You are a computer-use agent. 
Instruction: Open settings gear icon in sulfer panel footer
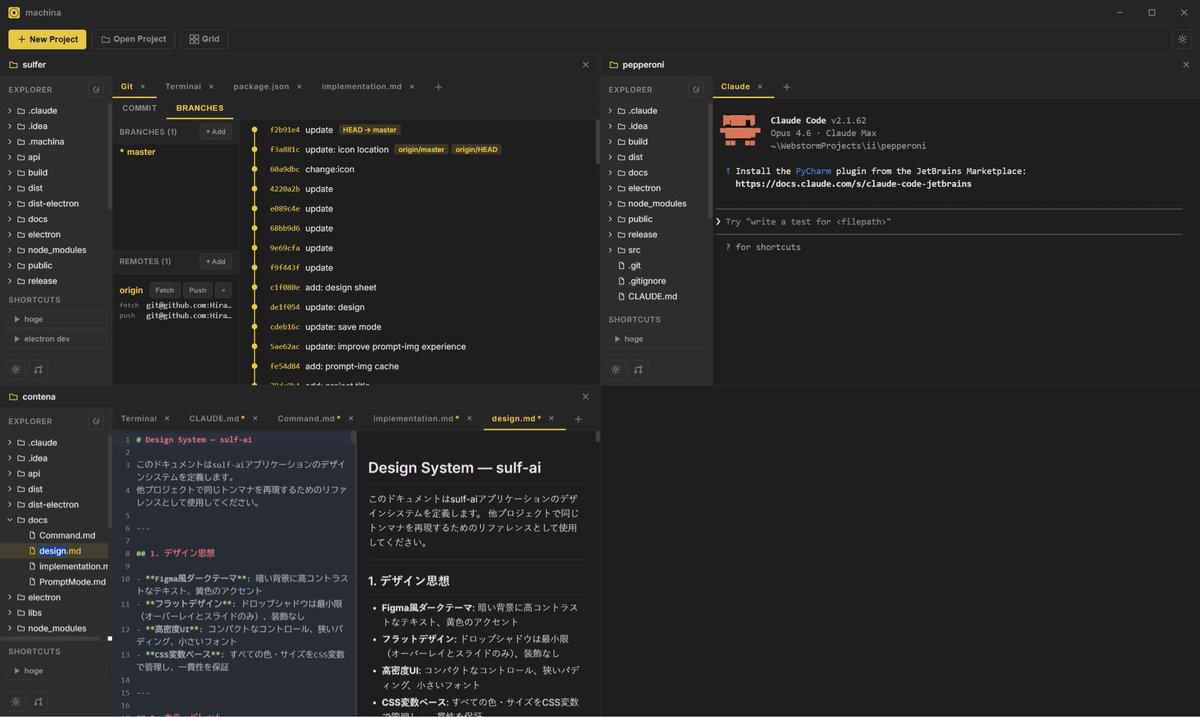click(x=15, y=369)
